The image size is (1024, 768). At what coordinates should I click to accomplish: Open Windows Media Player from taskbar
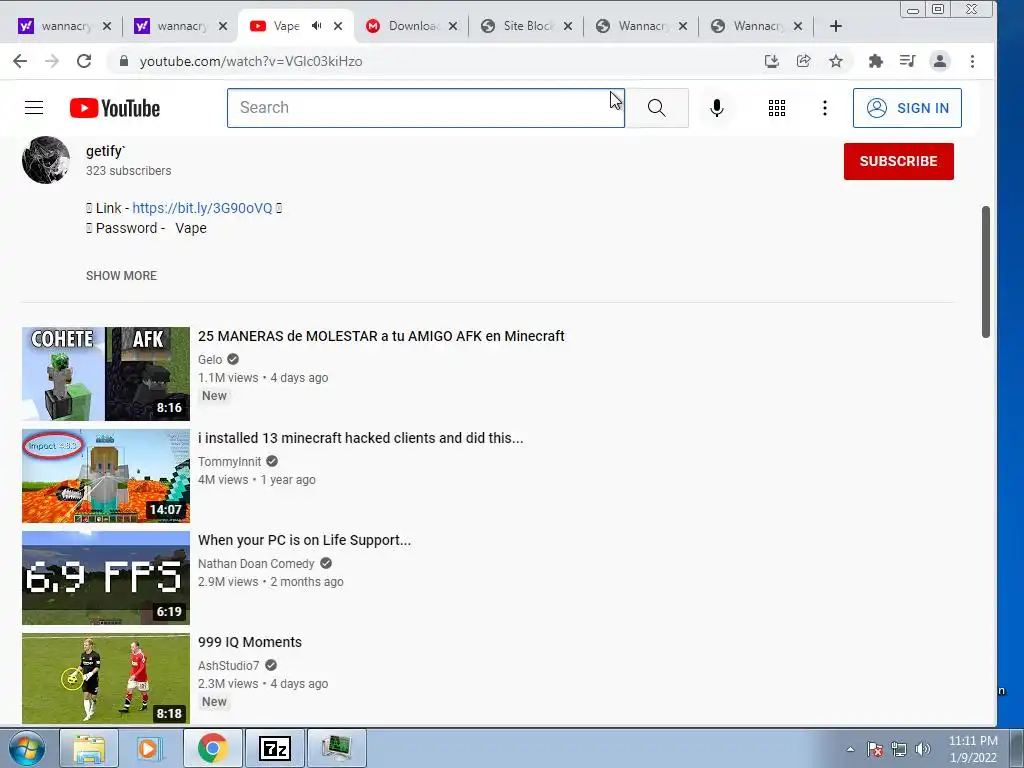(150, 748)
